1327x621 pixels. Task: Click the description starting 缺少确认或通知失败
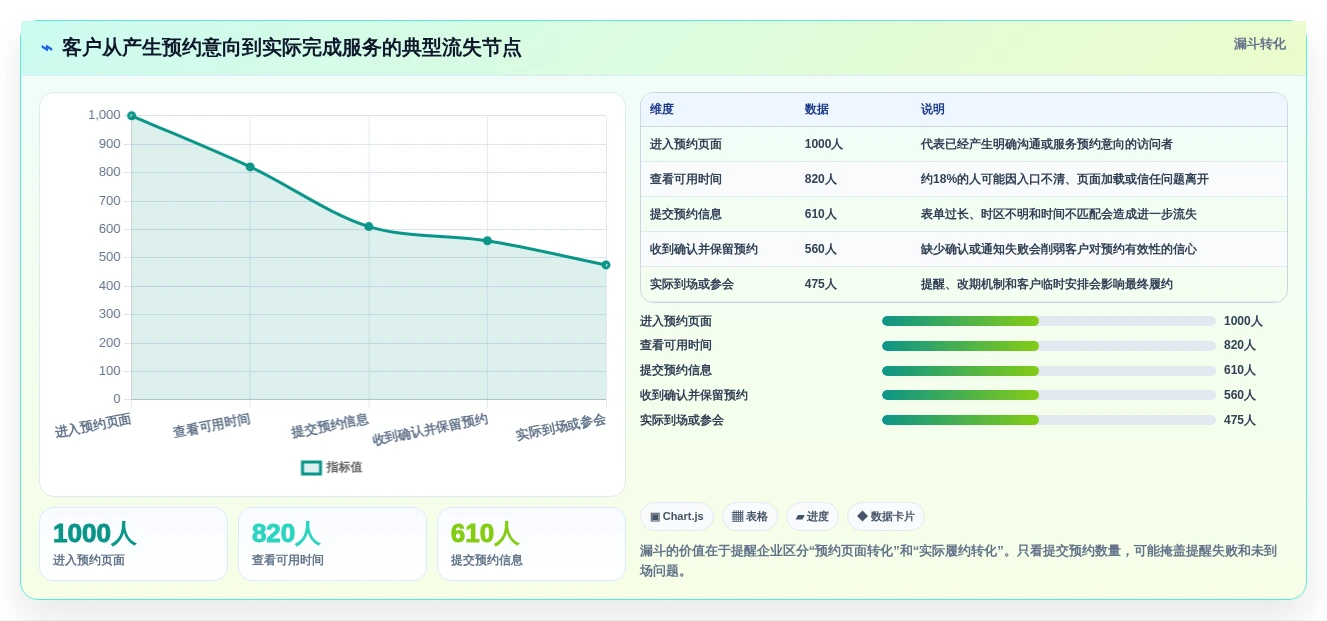coord(1059,250)
